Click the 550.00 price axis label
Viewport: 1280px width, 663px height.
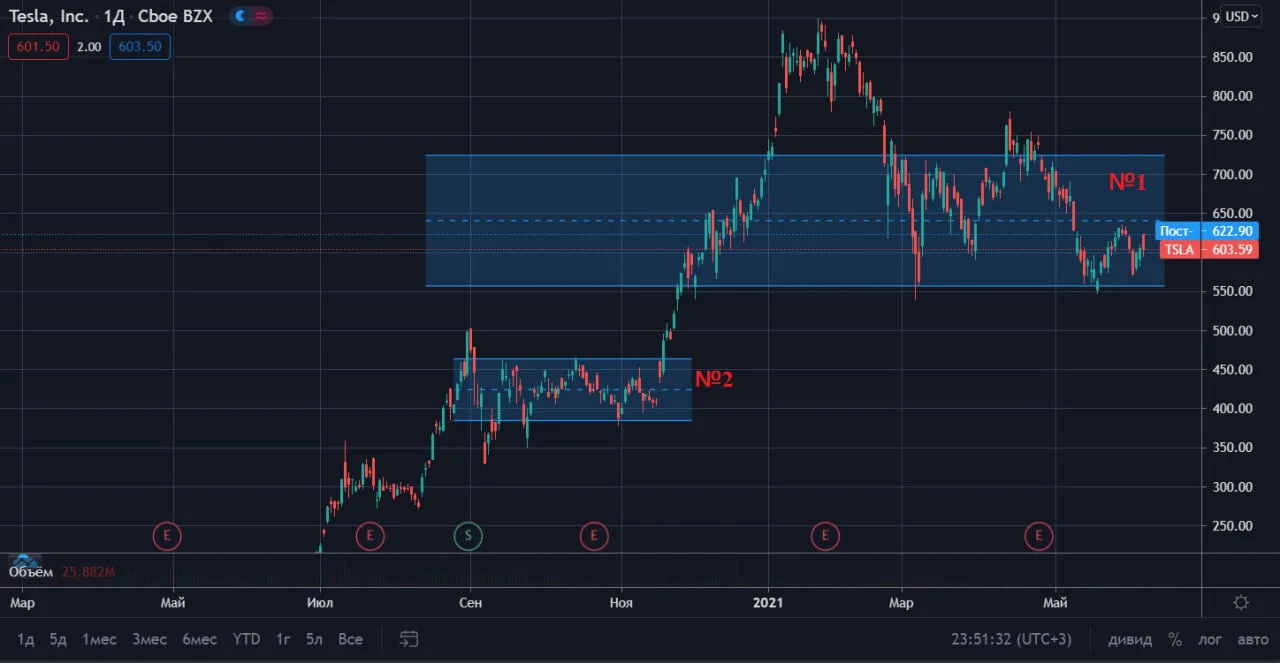pyautogui.click(x=1231, y=291)
